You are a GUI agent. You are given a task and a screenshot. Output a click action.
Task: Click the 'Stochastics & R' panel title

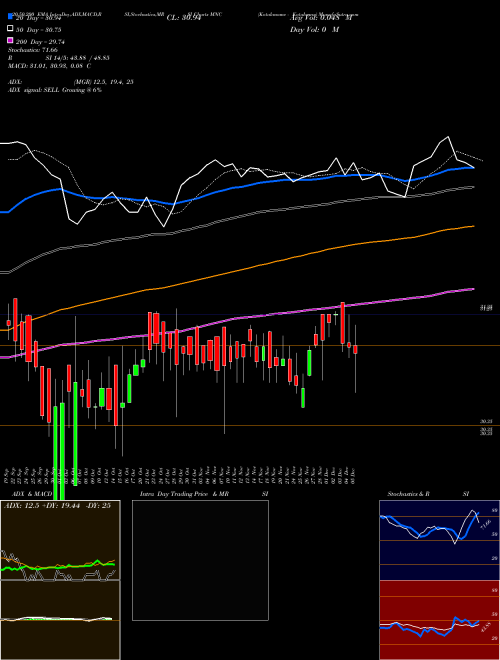point(409,494)
